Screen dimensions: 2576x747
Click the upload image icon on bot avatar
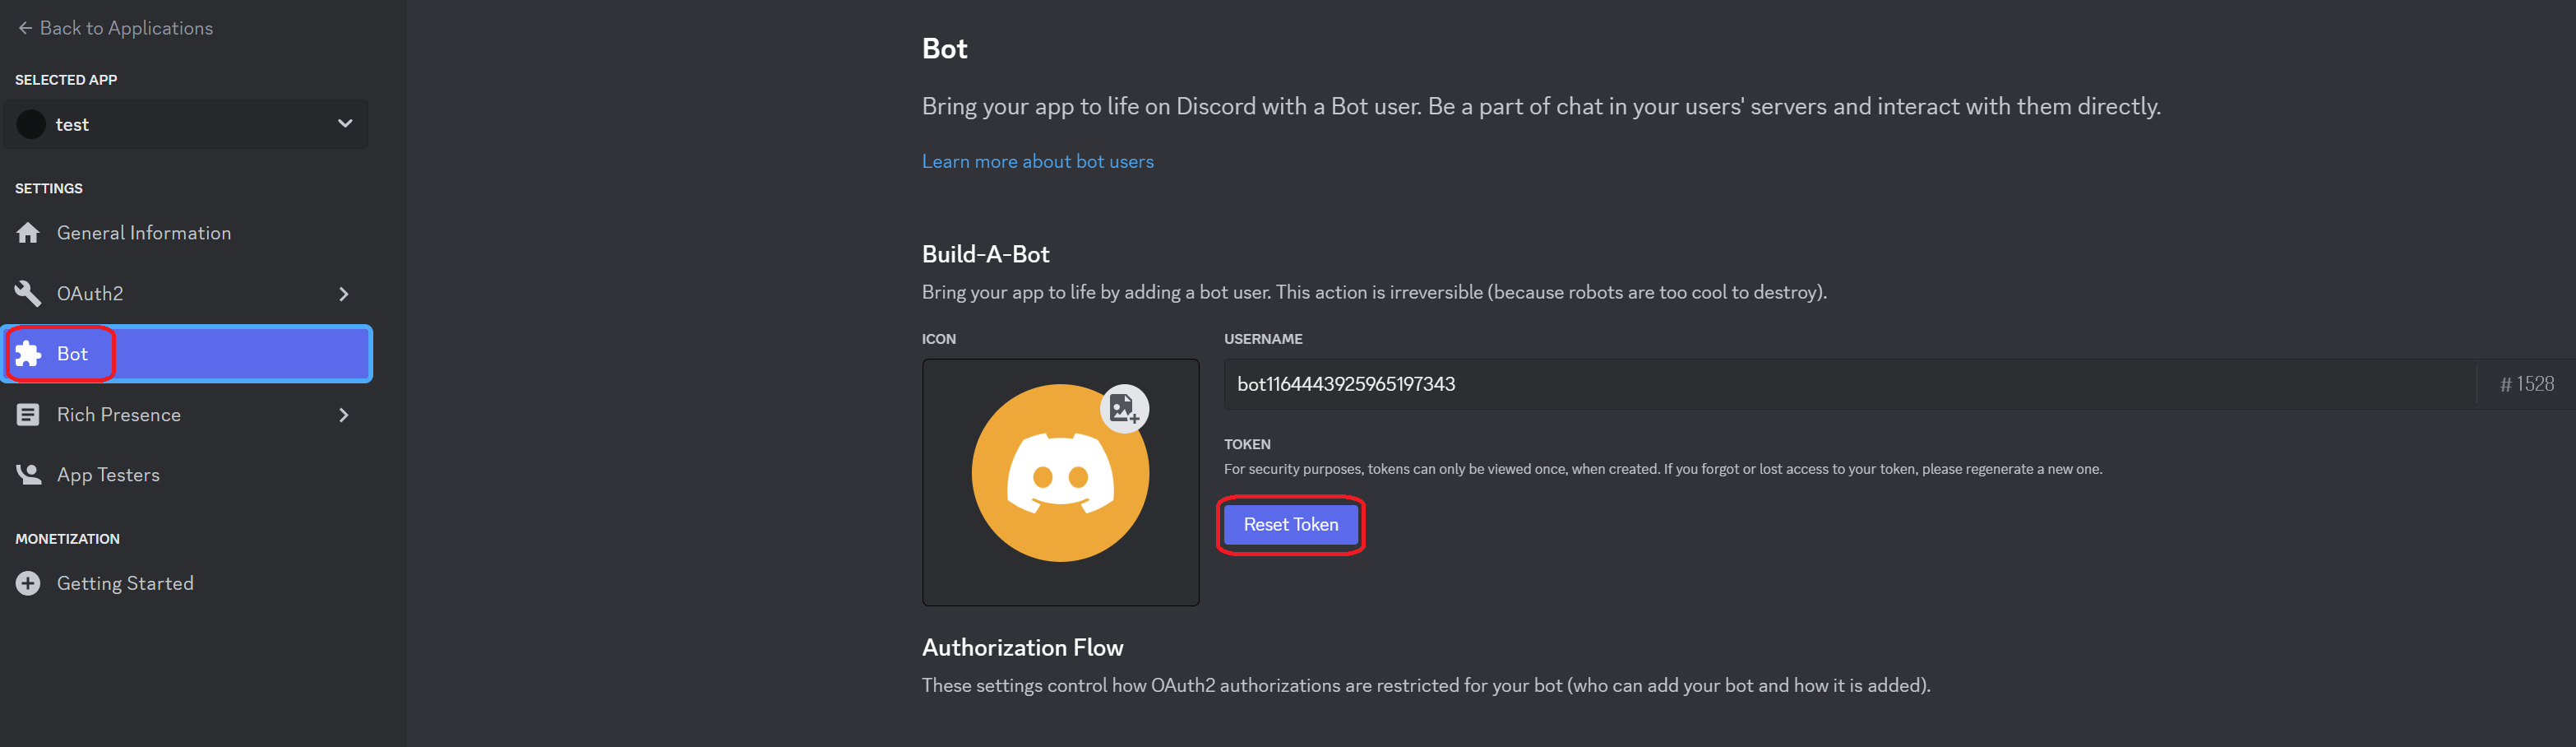[x=1124, y=409]
